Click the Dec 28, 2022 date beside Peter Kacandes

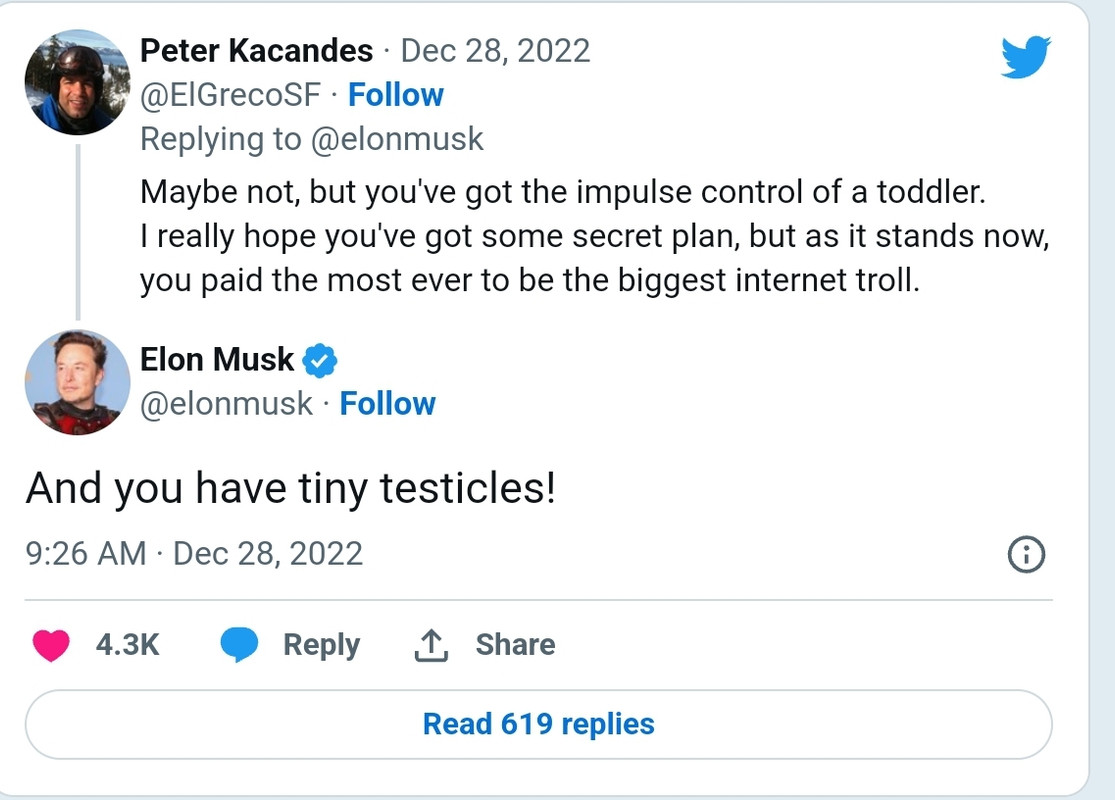pyautogui.click(x=495, y=50)
